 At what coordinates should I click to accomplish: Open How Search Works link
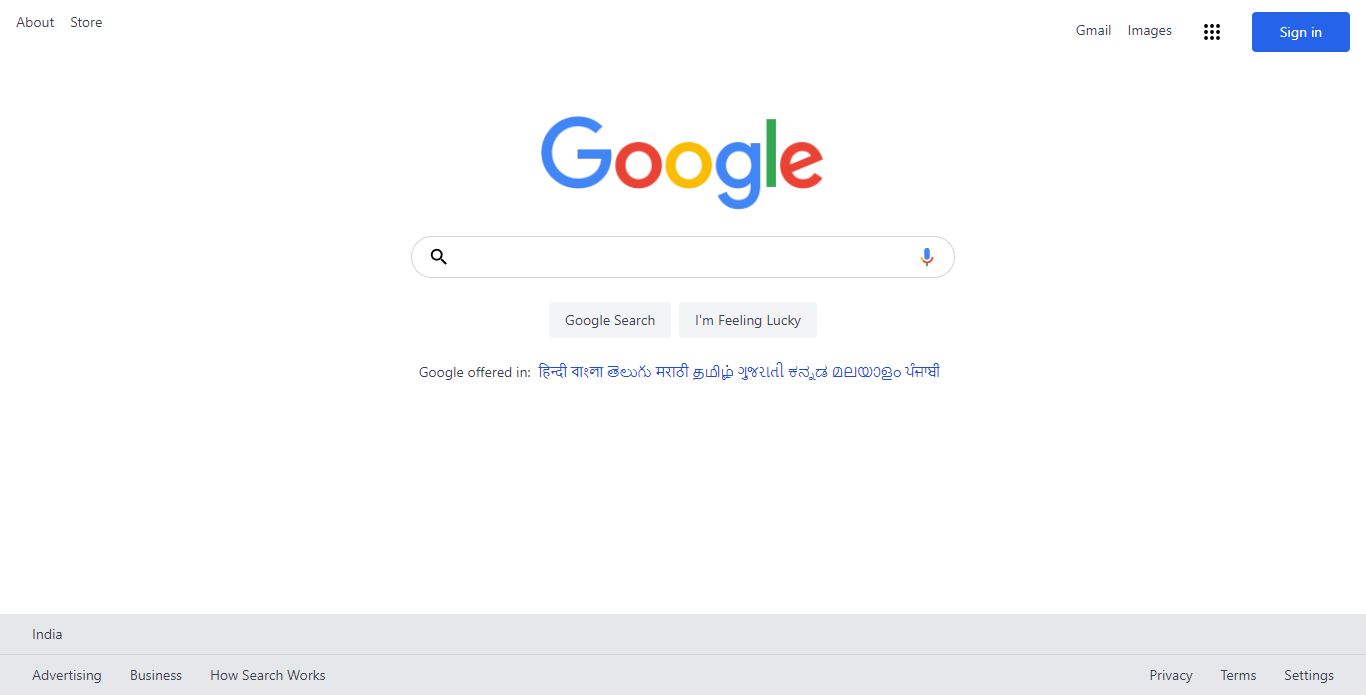(268, 675)
